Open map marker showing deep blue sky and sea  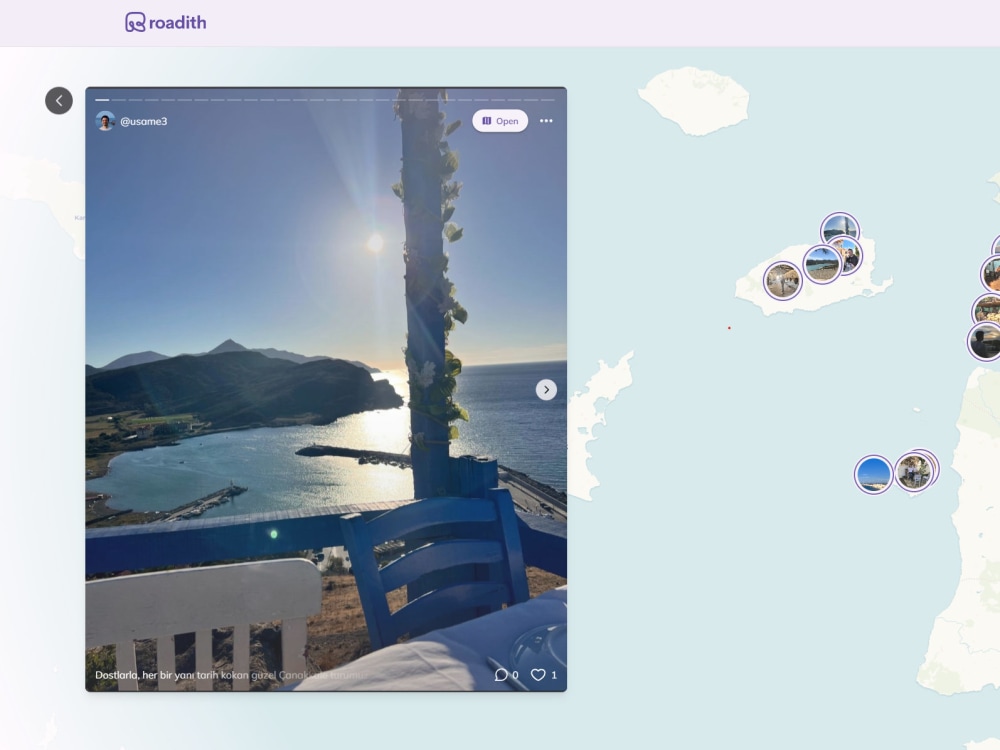[873, 474]
